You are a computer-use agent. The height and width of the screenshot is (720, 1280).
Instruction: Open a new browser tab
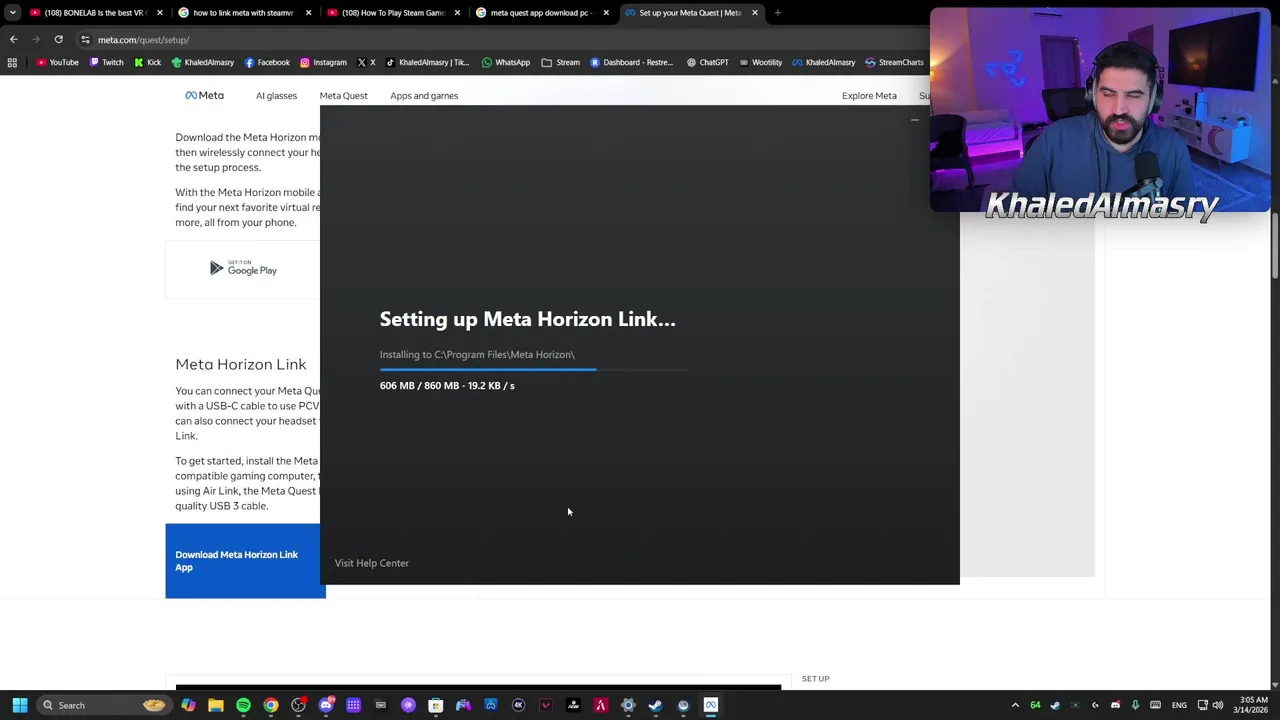tap(777, 13)
